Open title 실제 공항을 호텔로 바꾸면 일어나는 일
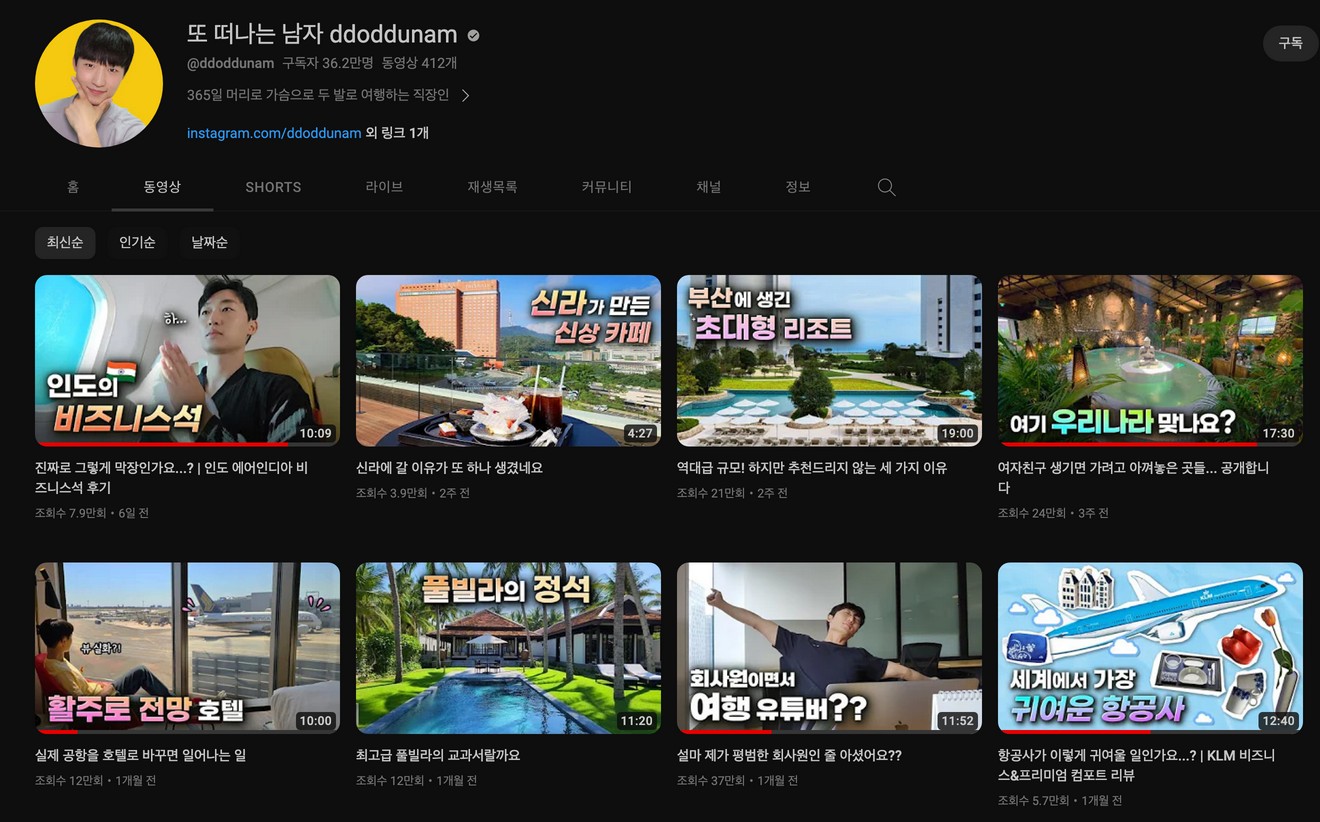 tap(140, 755)
